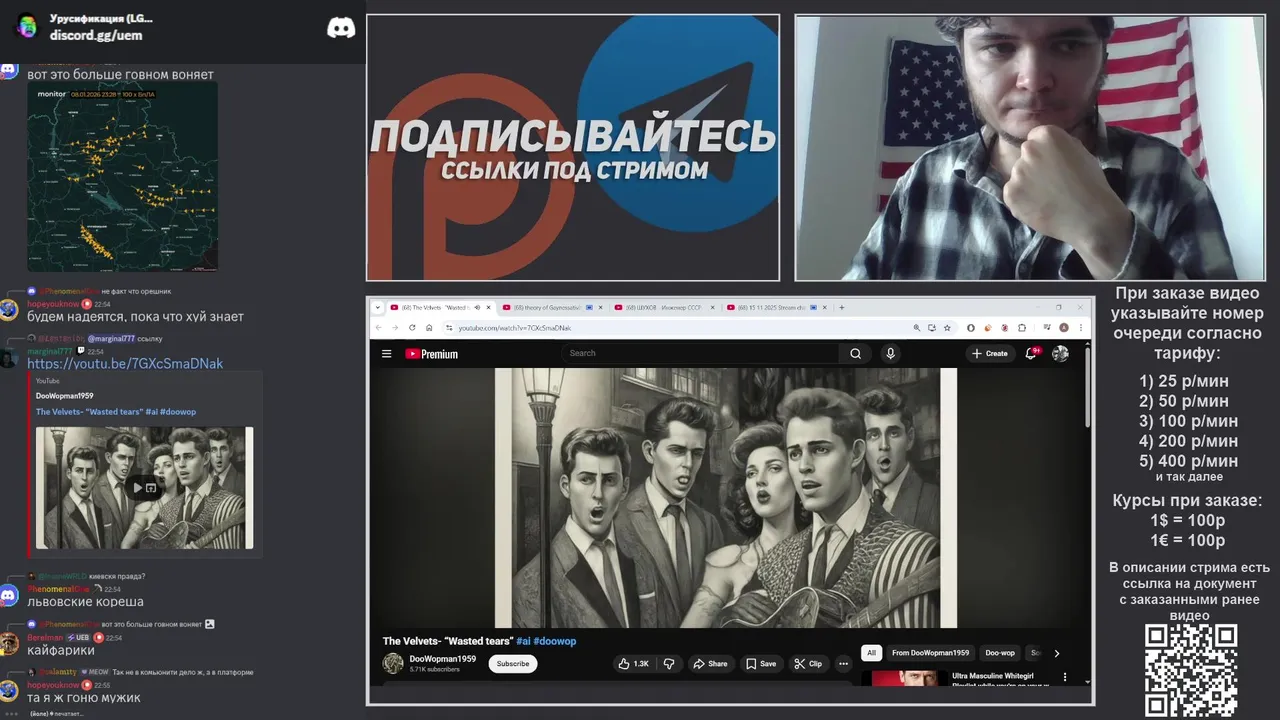1280x720 pixels.
Task: Open DooWopman1959 channel name link
Action: (443, 659)
